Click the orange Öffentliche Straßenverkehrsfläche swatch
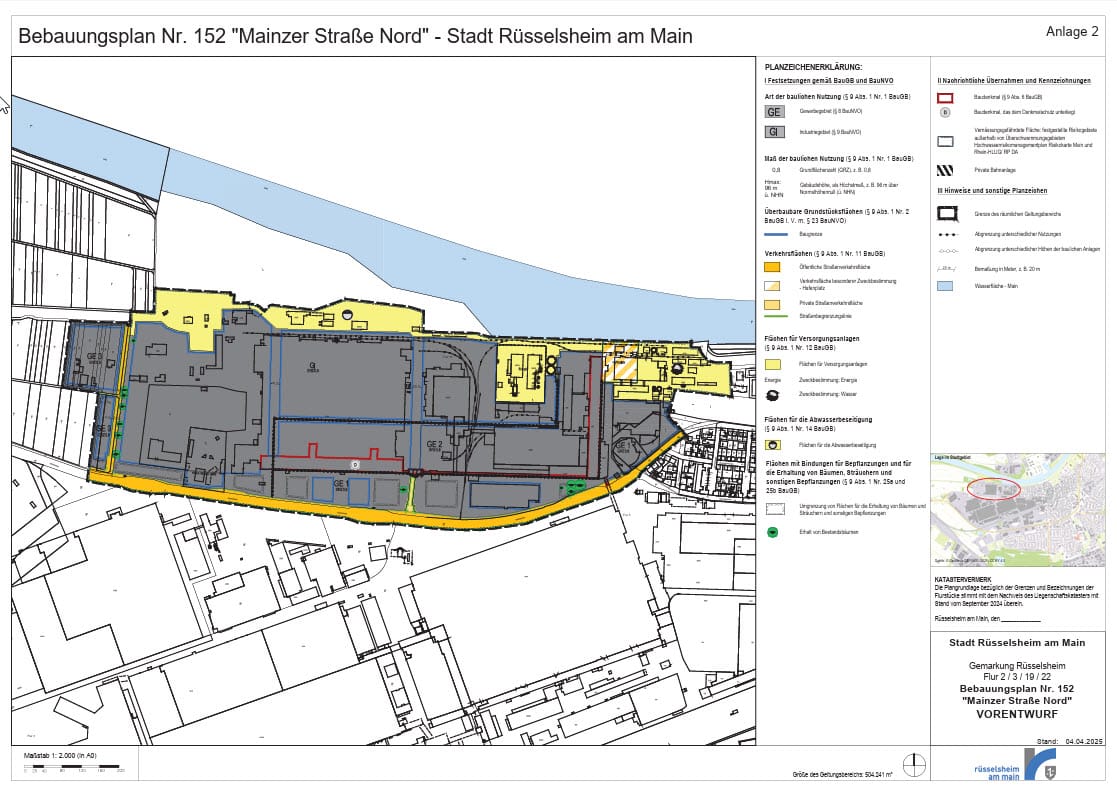This screenshot has height=790, width=1117. click(773, 267)
